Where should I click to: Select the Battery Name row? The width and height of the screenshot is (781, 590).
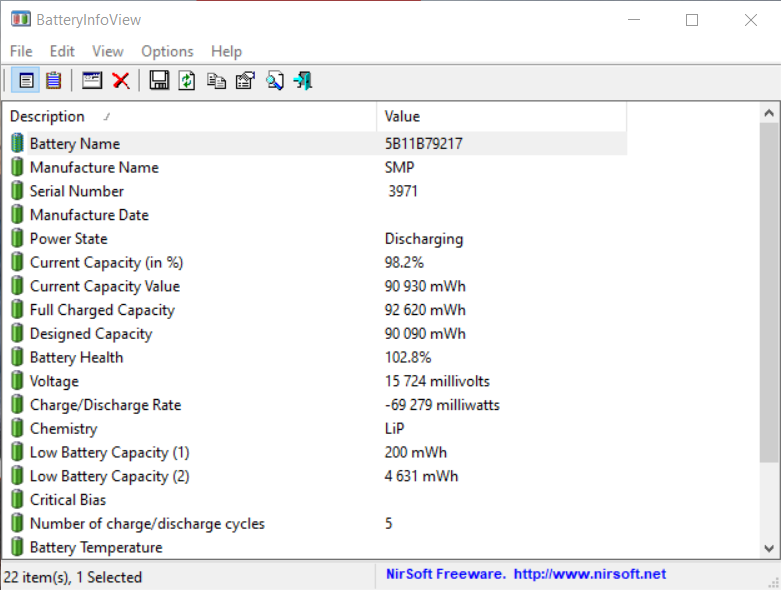318,143
